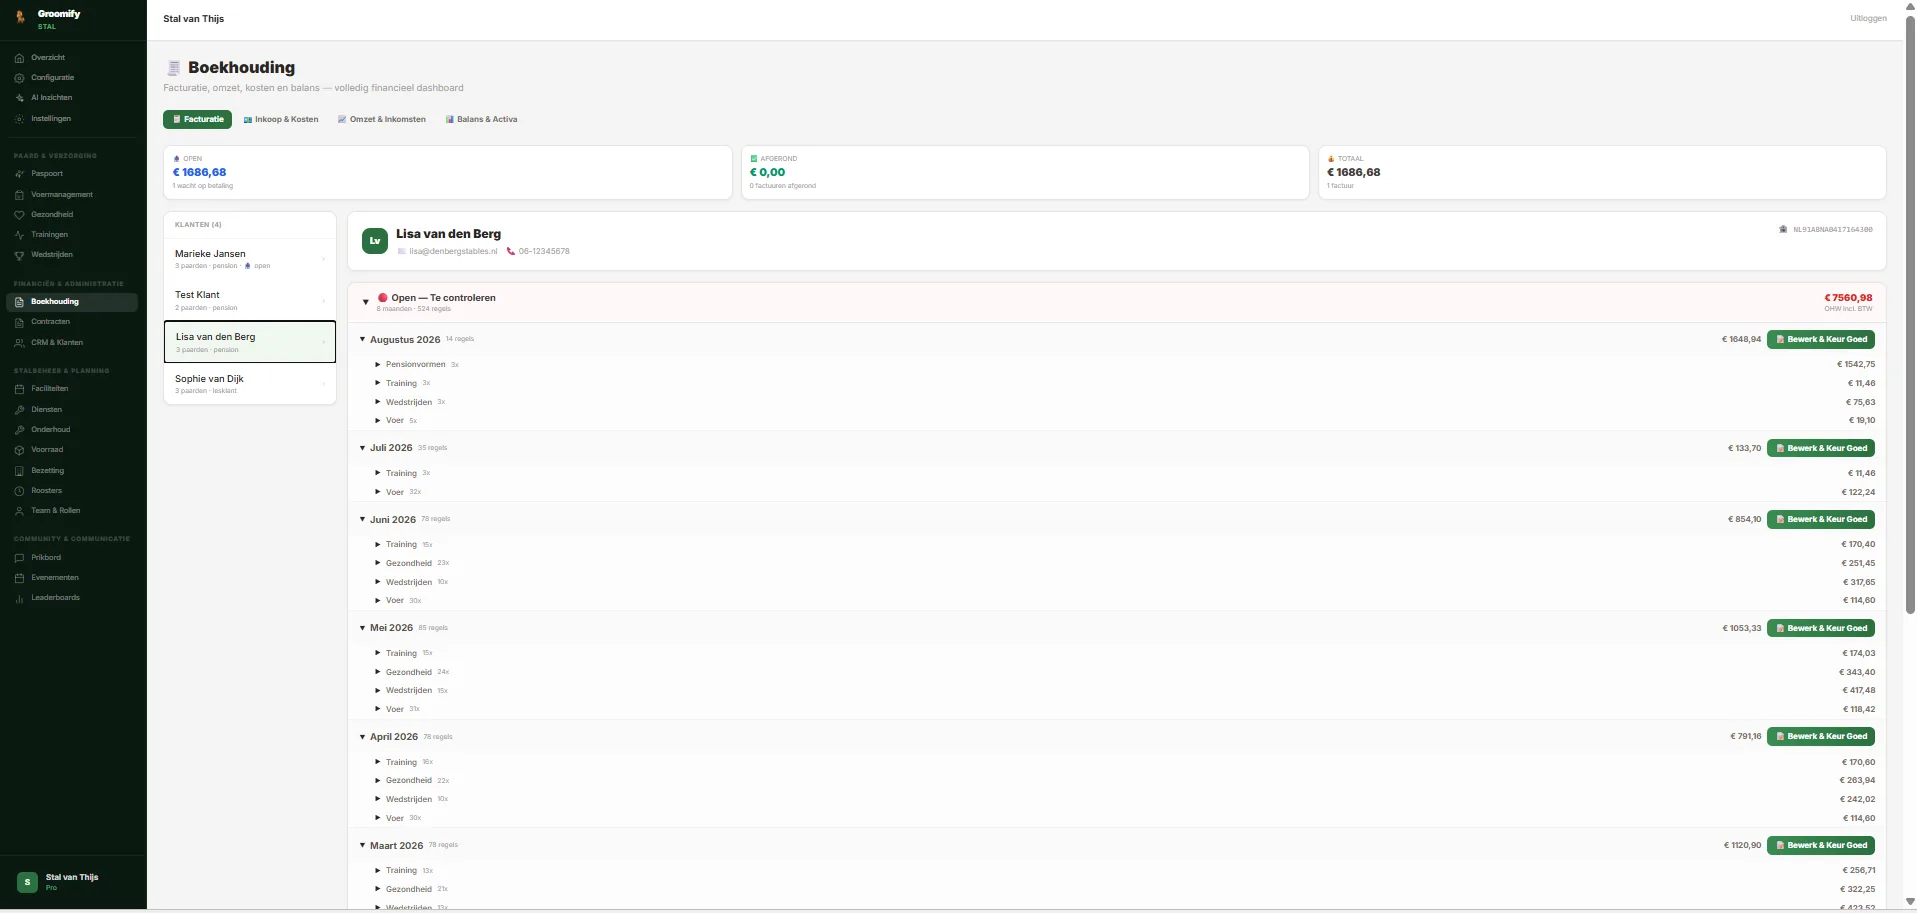Click the Lv customer avatar
The width and height of the screenshot is (1917, 913).
tap(375, 241)
